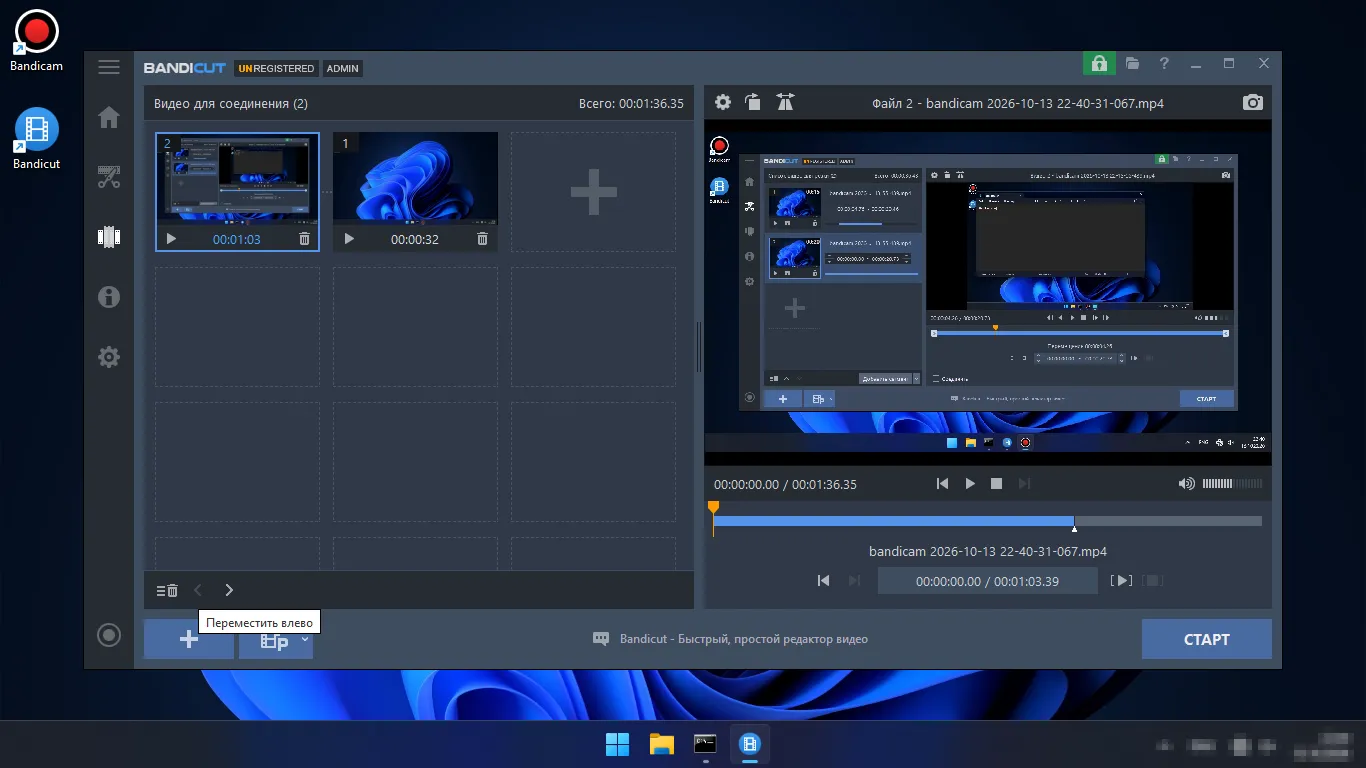Open File Explorer from the taskbar
Screen dimensions: 1366x768
click(x=662, y=744)
